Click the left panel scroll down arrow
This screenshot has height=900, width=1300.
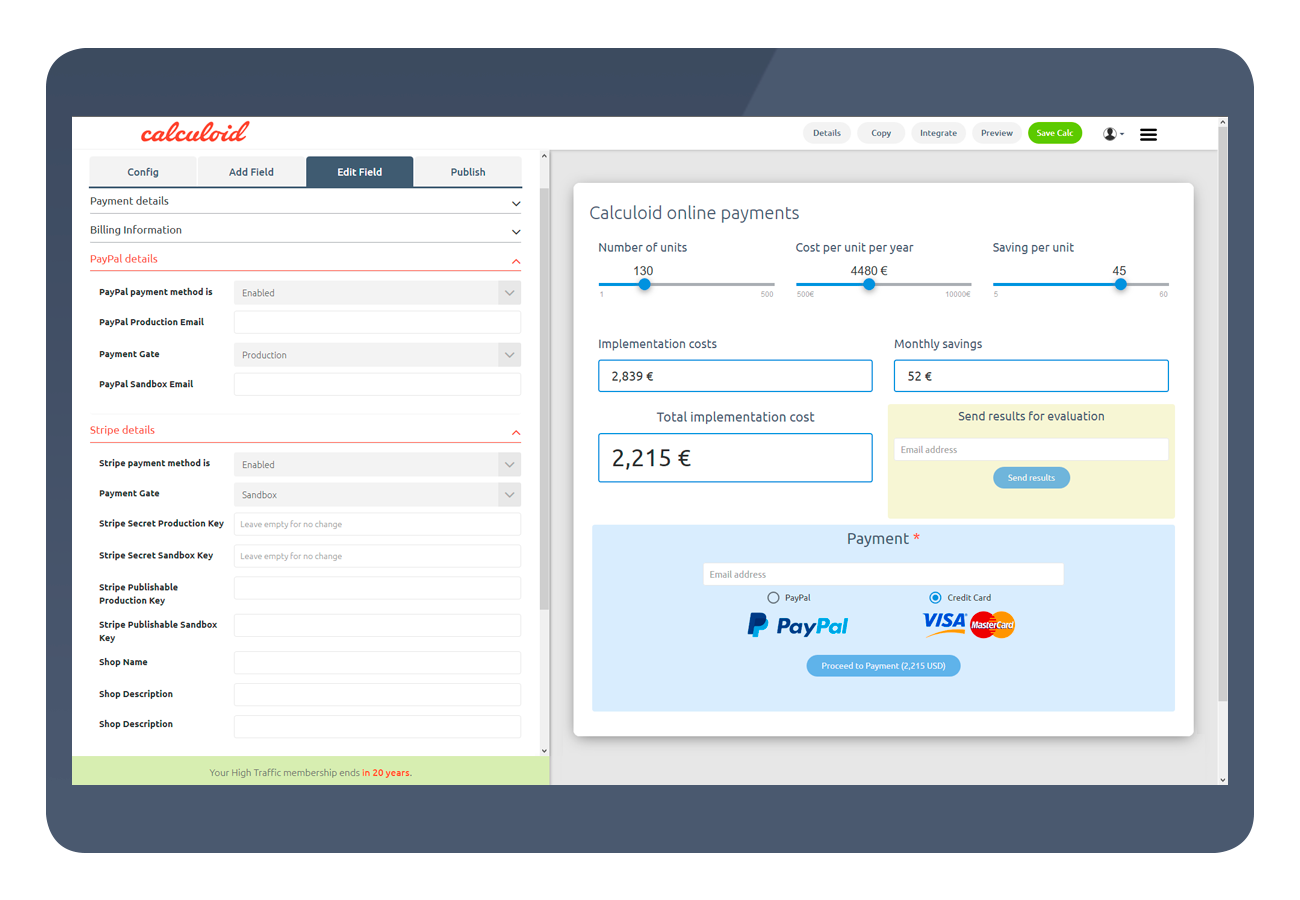(544, 750)
